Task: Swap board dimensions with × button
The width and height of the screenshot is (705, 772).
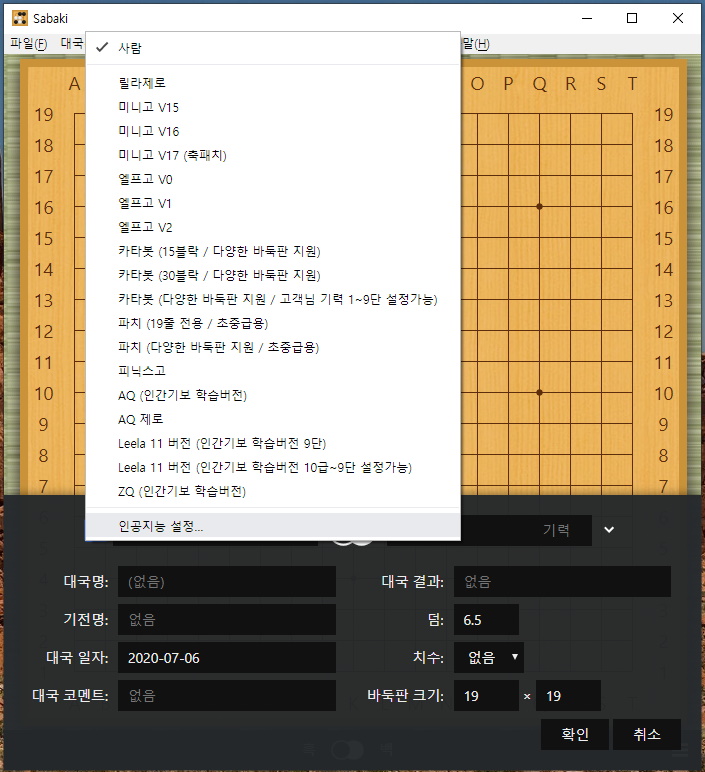Action: pyautogui.click(x=527, y=696)
